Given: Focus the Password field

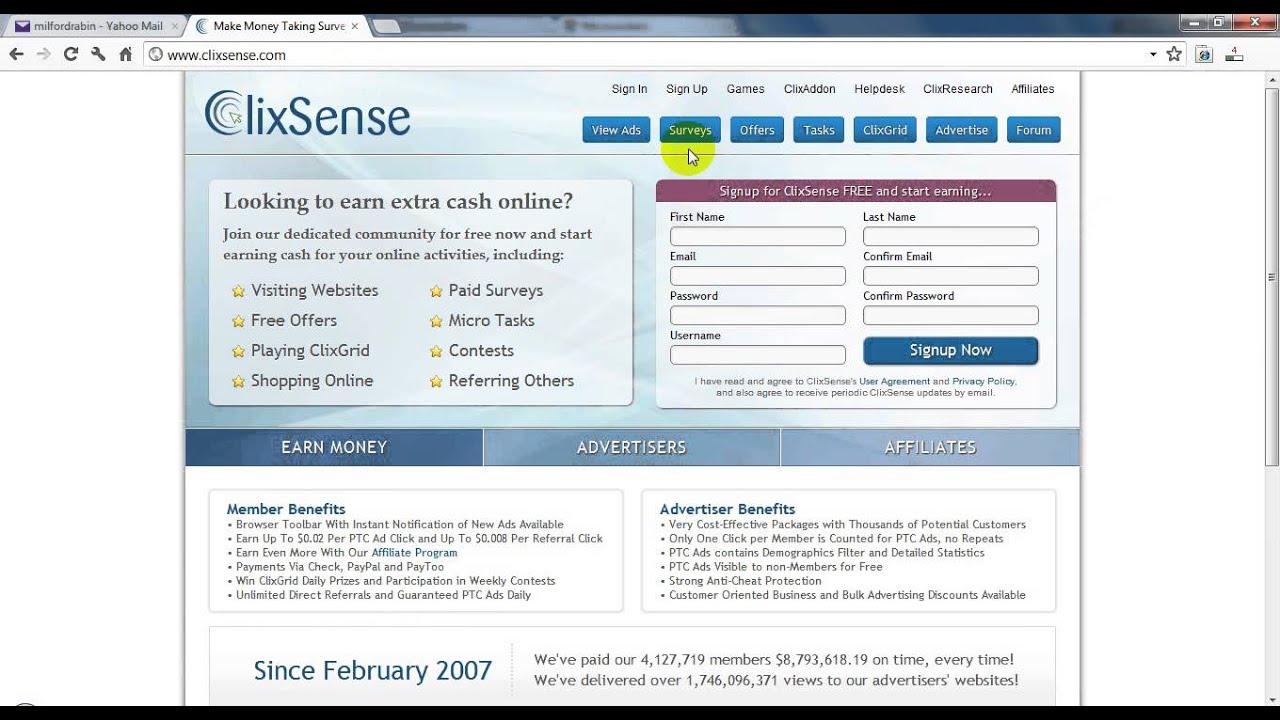Looking at the screenshot, I should [758, 316].
